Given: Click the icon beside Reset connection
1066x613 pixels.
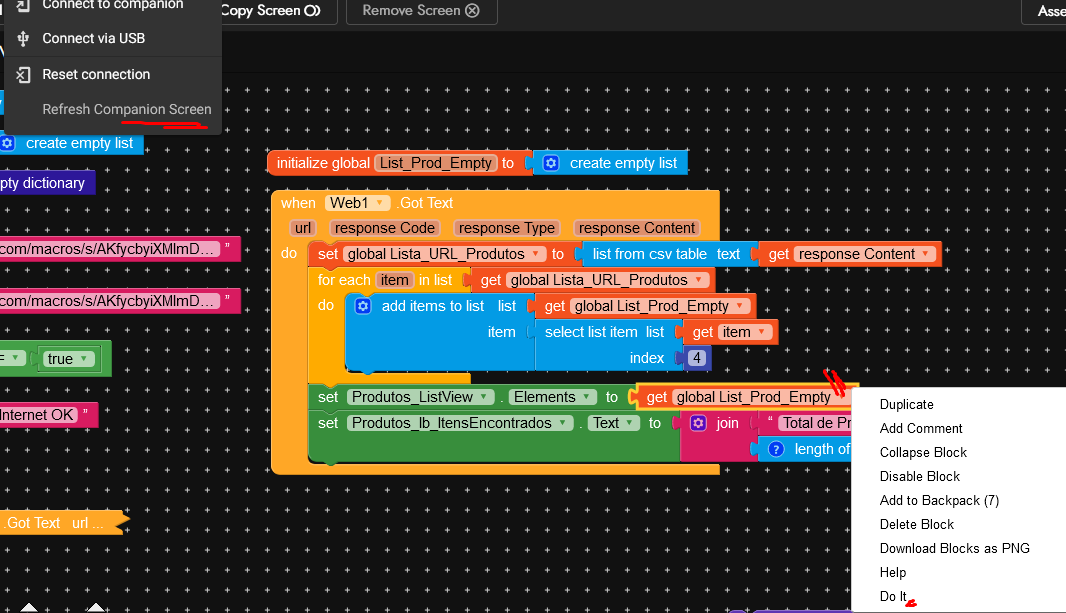Looking at the screenshot, I should tap(23, 75).
